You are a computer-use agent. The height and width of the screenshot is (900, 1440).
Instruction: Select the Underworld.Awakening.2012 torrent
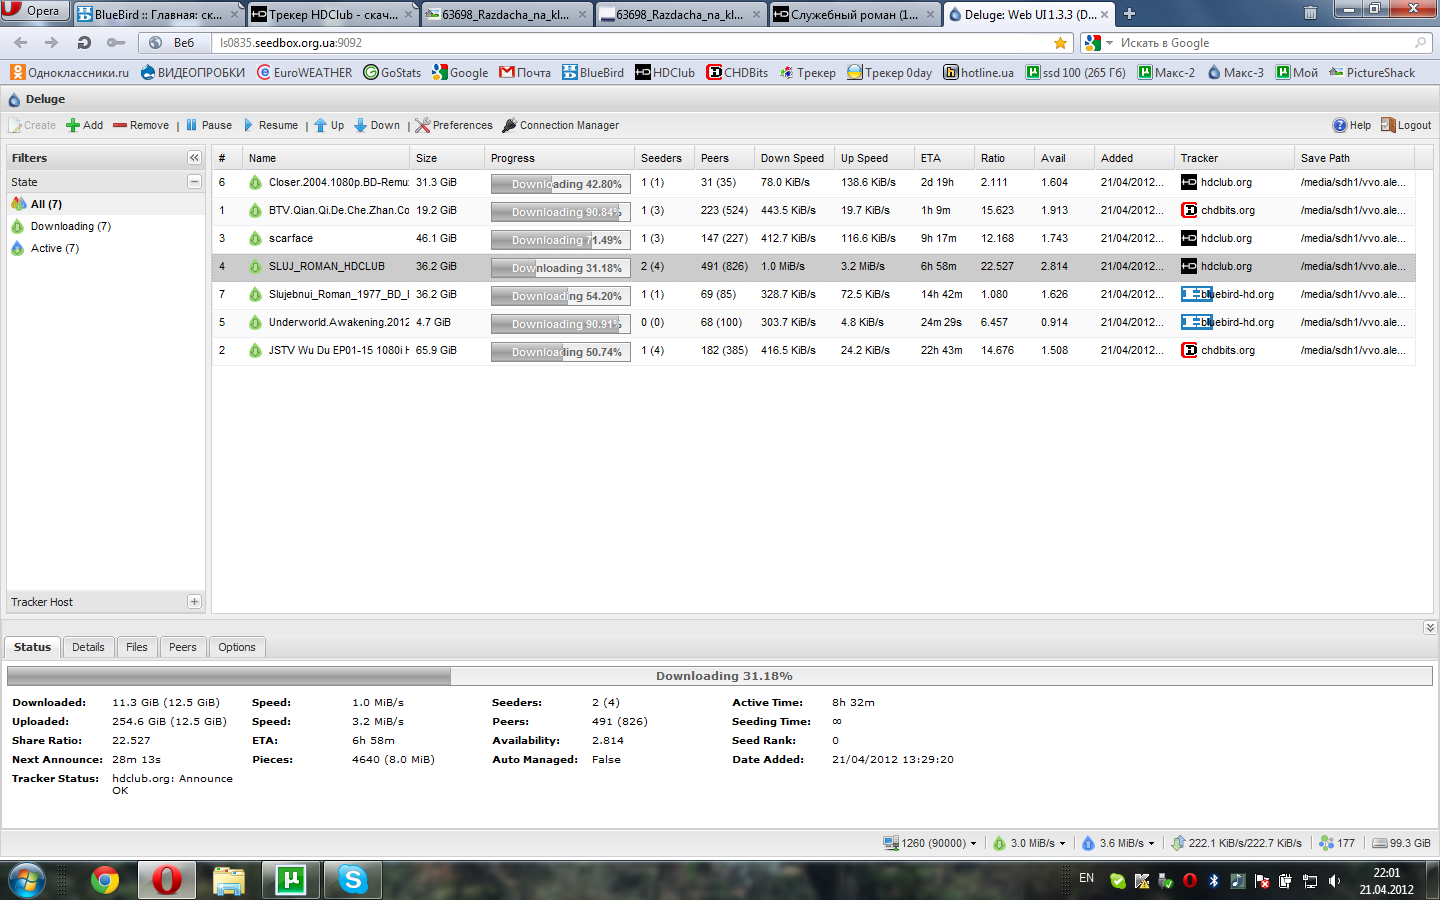(814, 322)
